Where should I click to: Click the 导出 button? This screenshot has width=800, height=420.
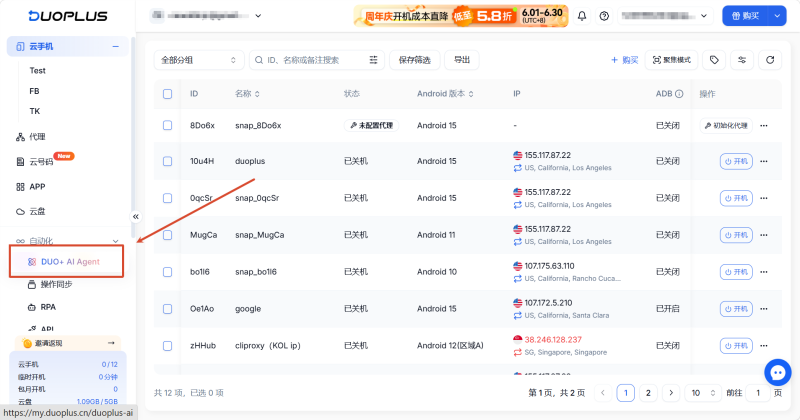462,60
